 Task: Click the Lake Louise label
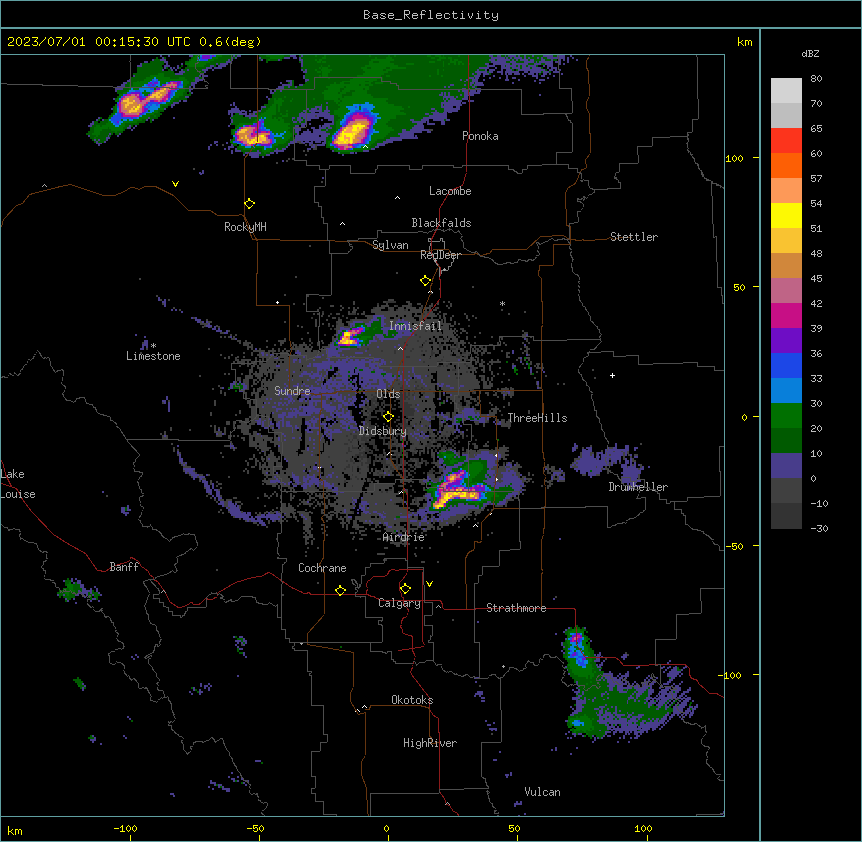pyautogui.click(x=18, y=484)
